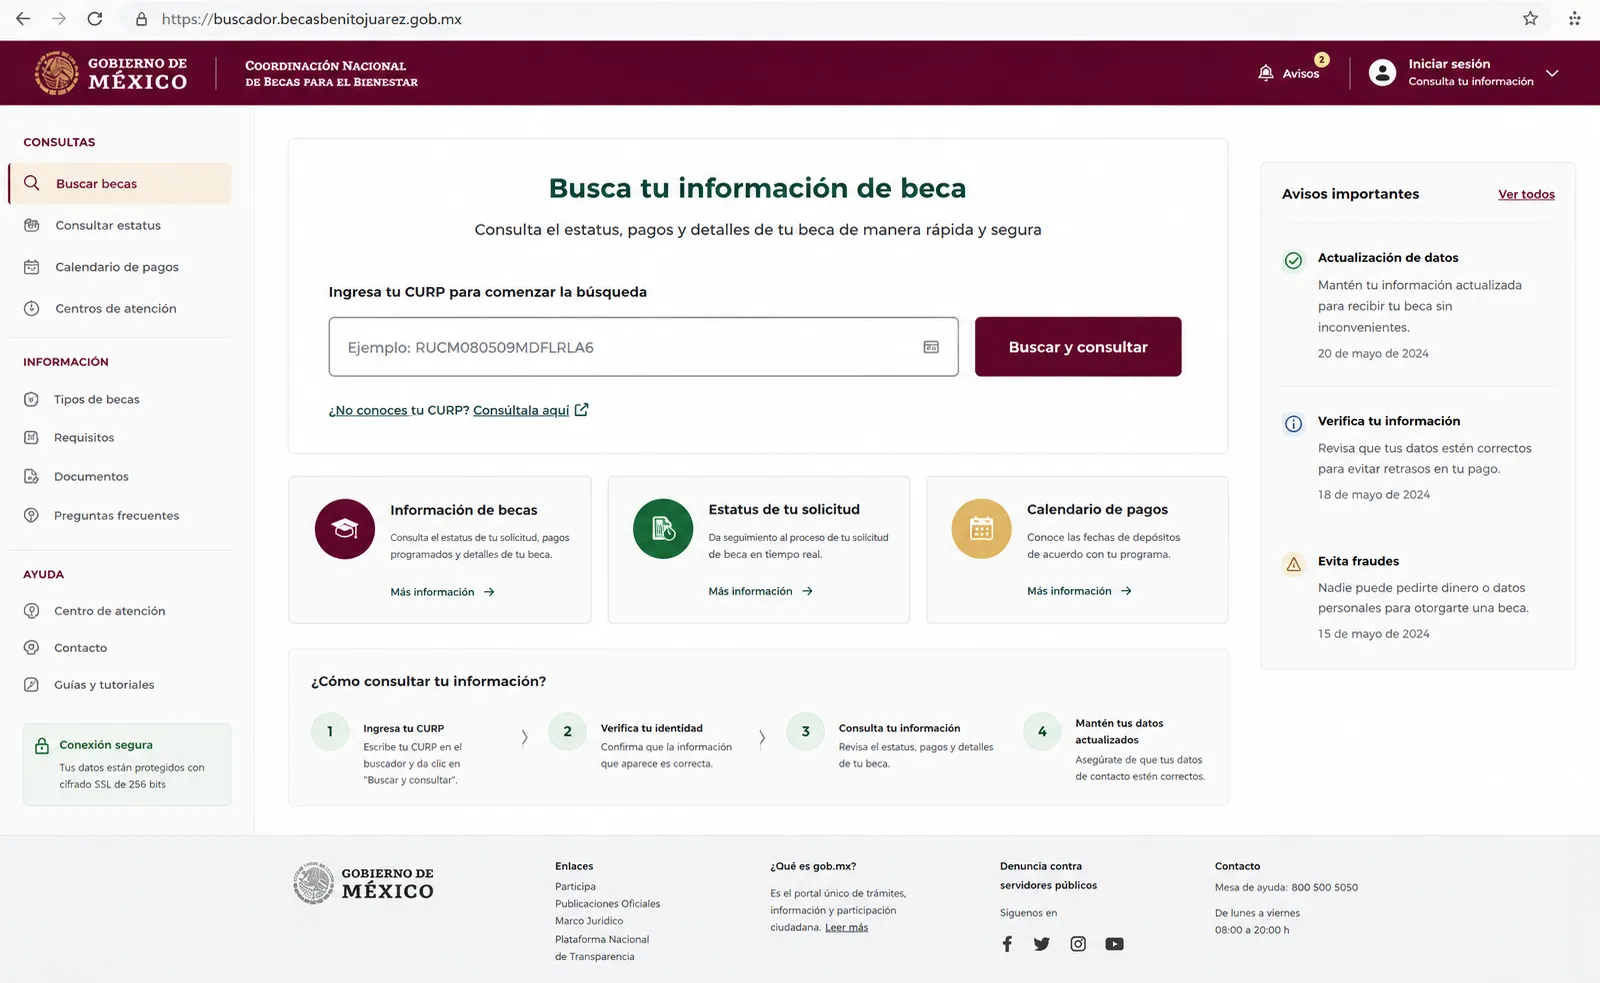Click the browser address bar URL

(x=311, y=19)
